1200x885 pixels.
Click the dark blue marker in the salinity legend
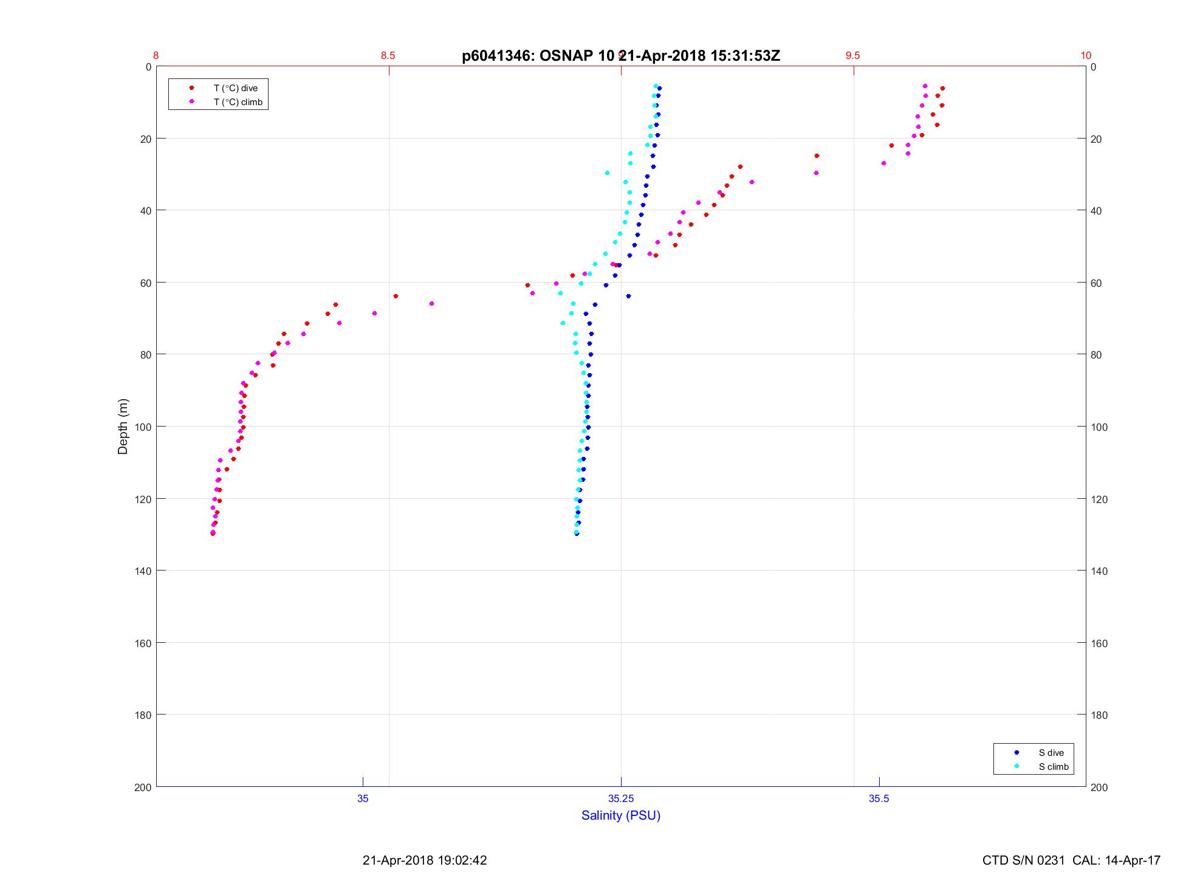tap(1017, 751)
